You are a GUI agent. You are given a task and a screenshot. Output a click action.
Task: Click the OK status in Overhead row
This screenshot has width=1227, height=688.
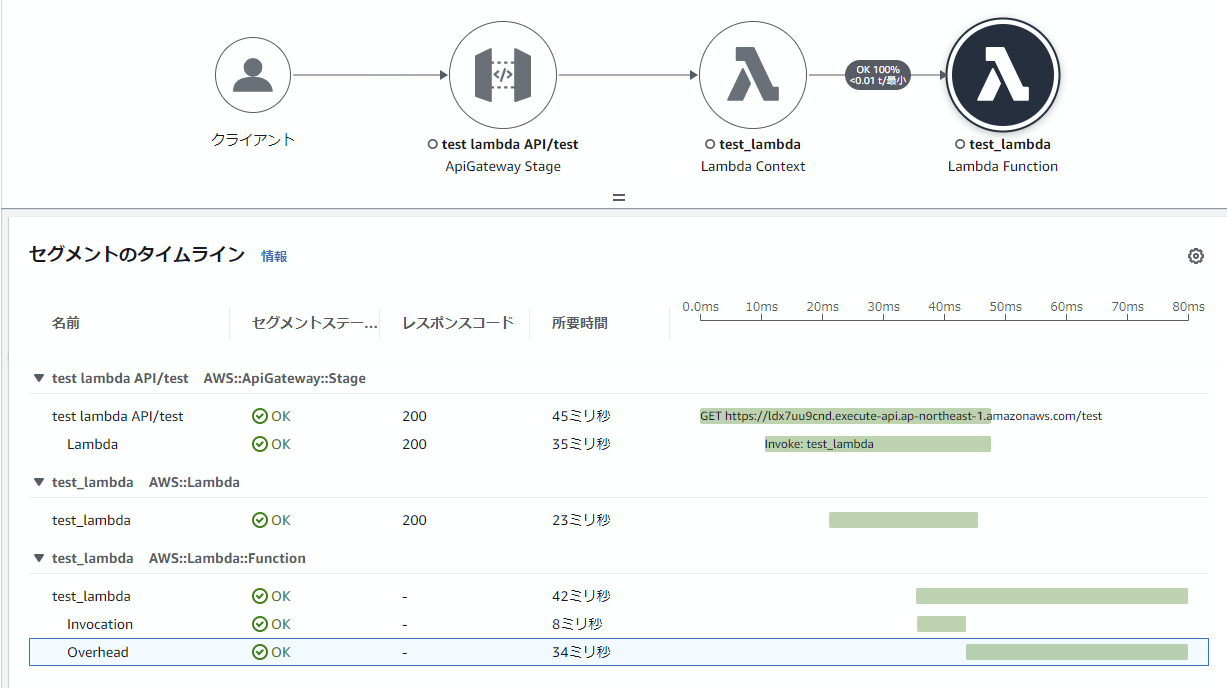point(271,652)
